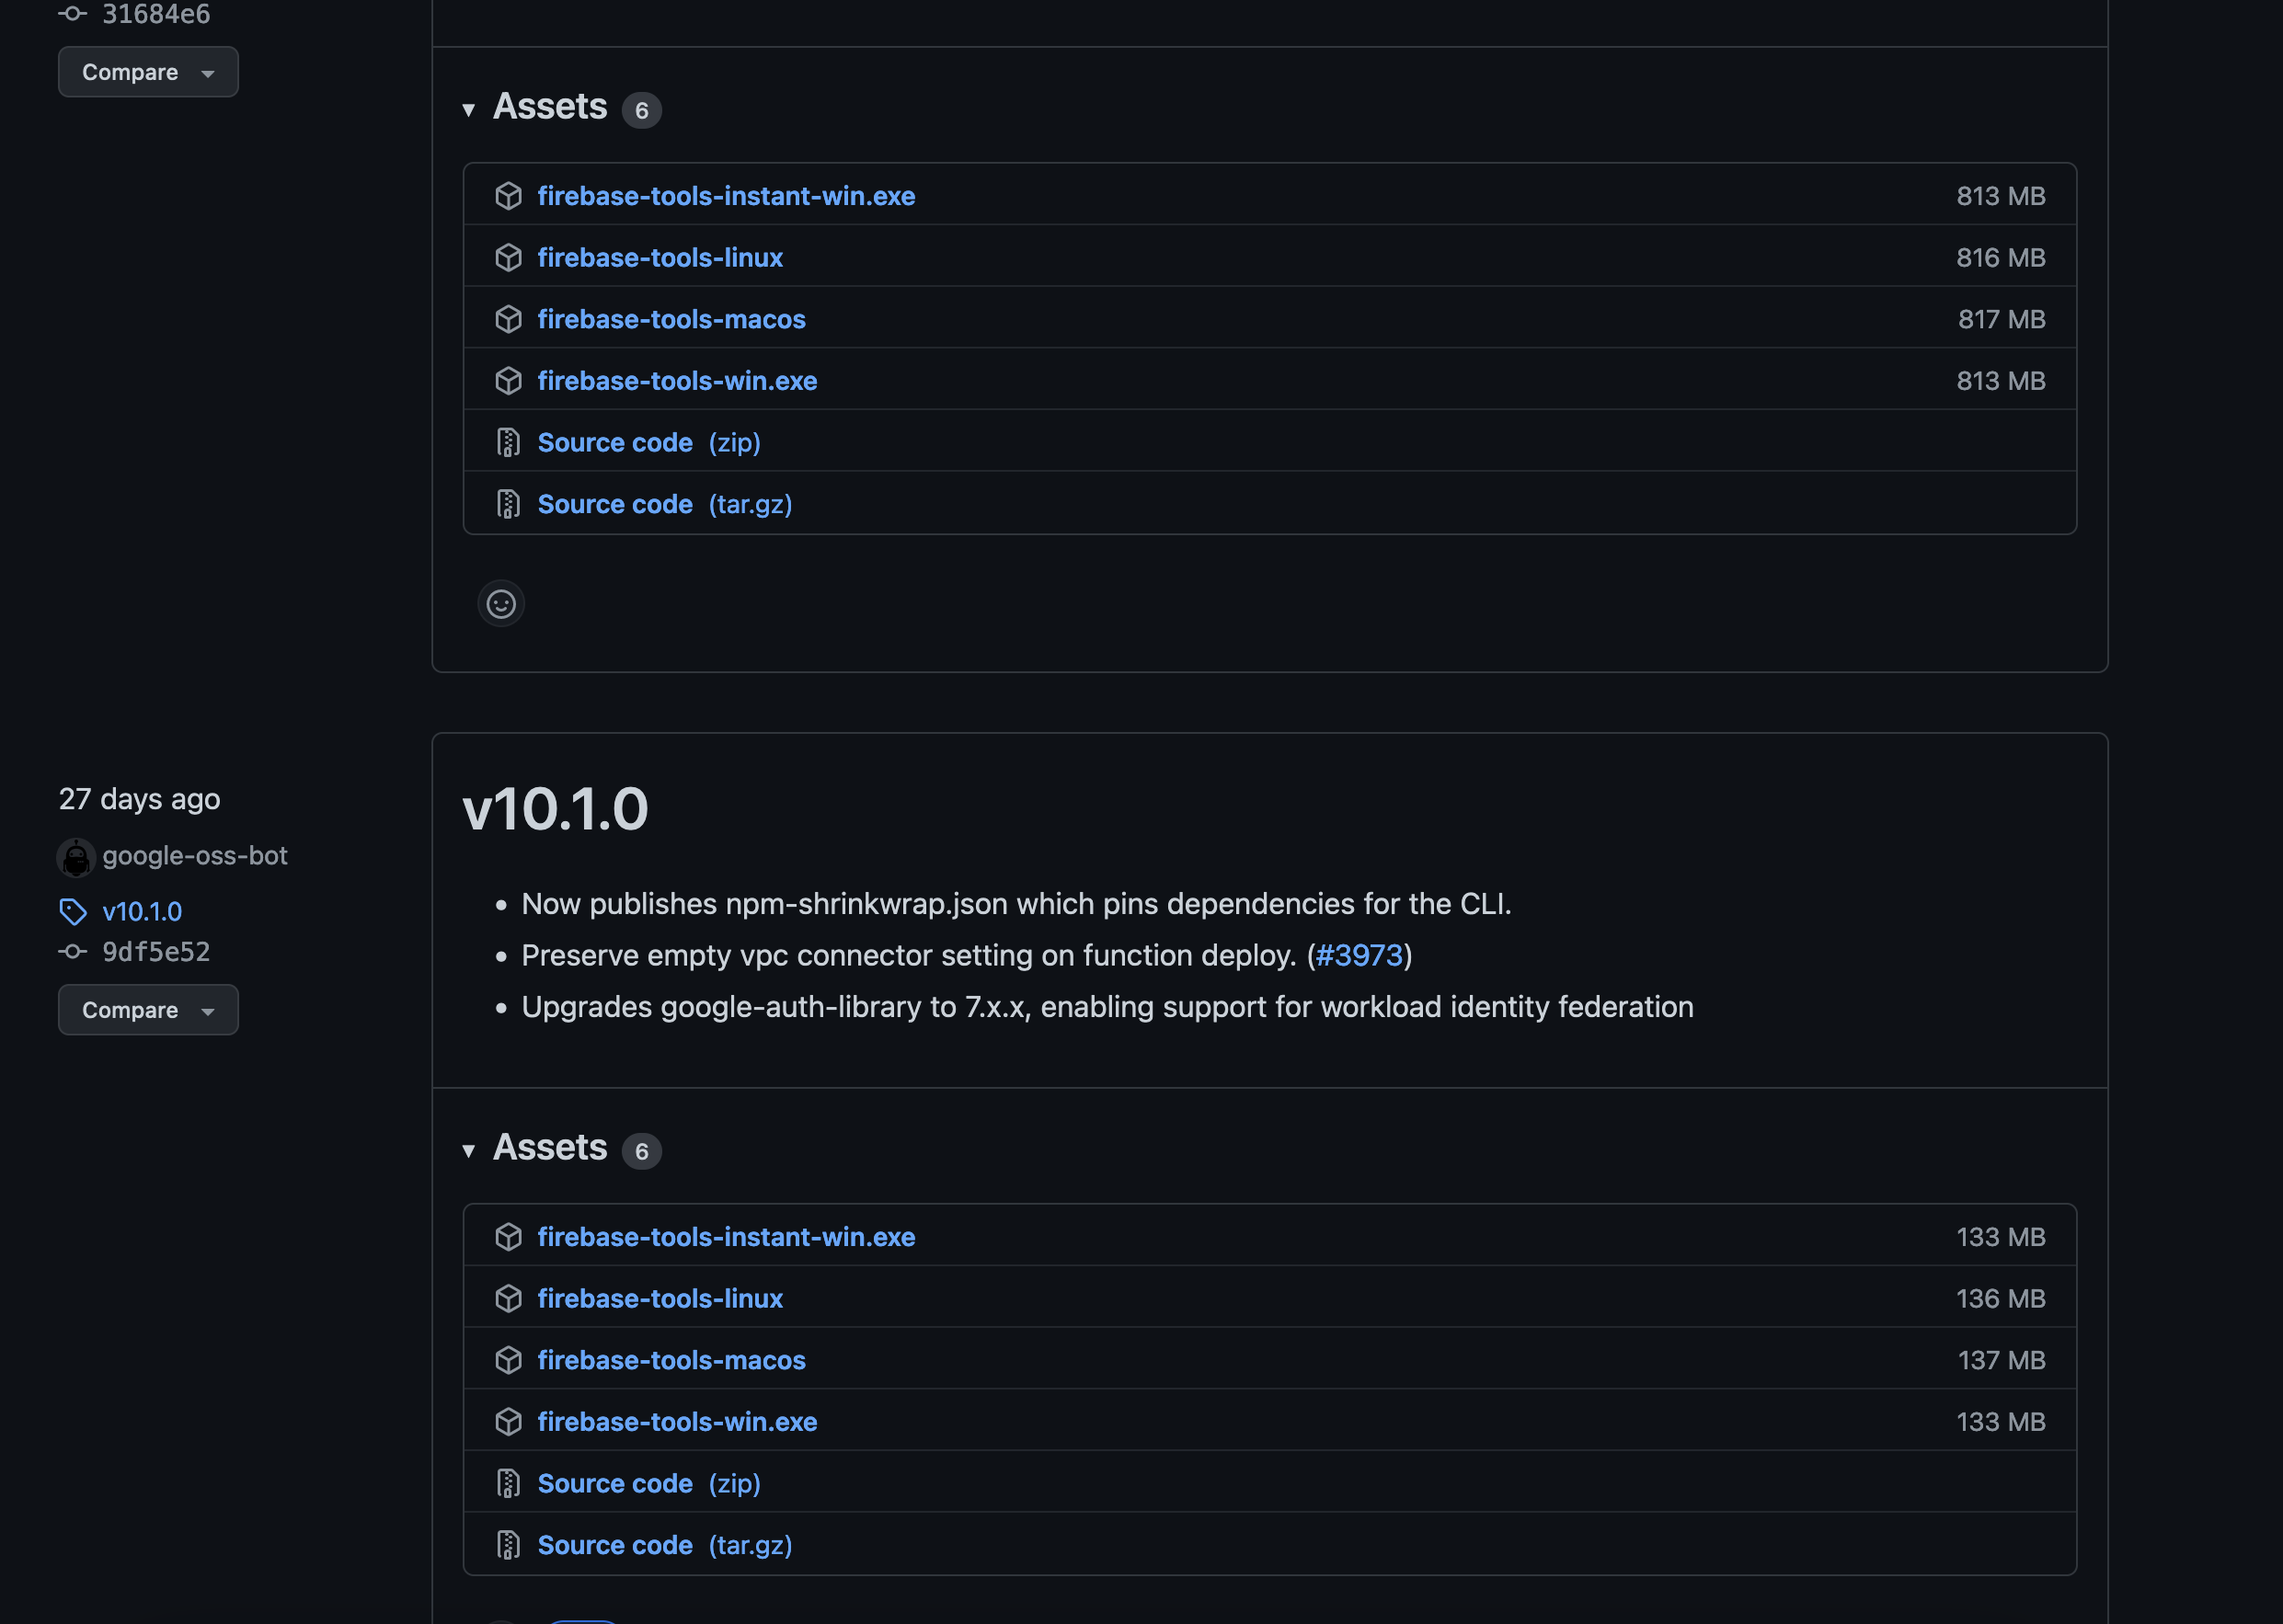Download firebase-tools-instant-win.exe

click(x=726, y=195)
